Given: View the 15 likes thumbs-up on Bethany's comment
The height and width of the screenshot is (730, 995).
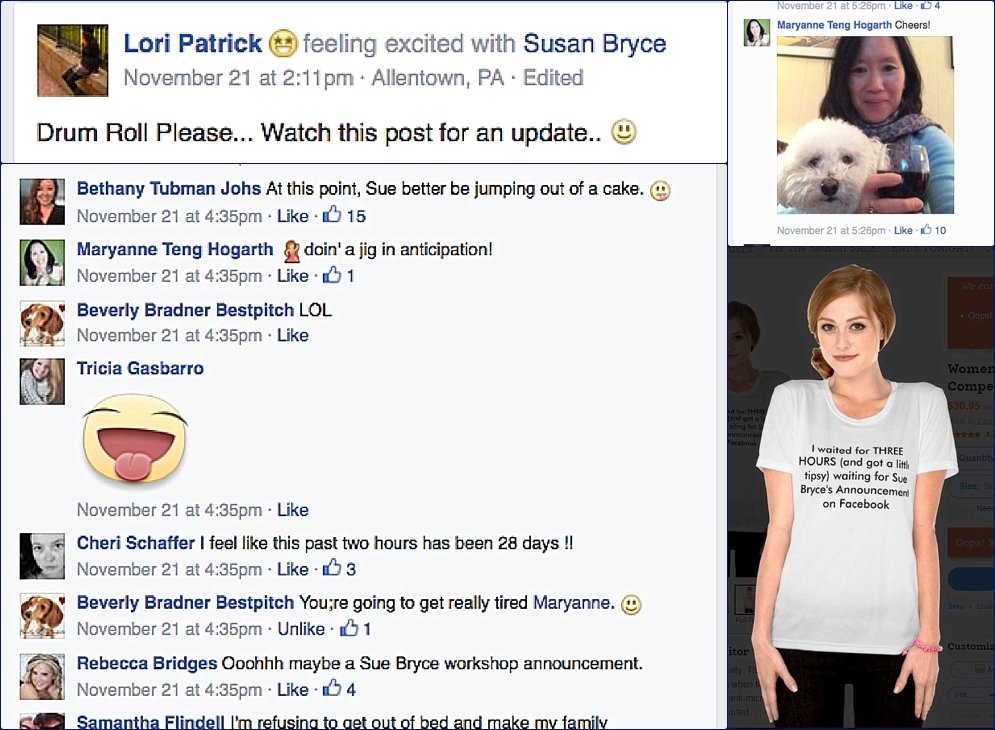Looking at the screenshot, I should tap(344, 216).
